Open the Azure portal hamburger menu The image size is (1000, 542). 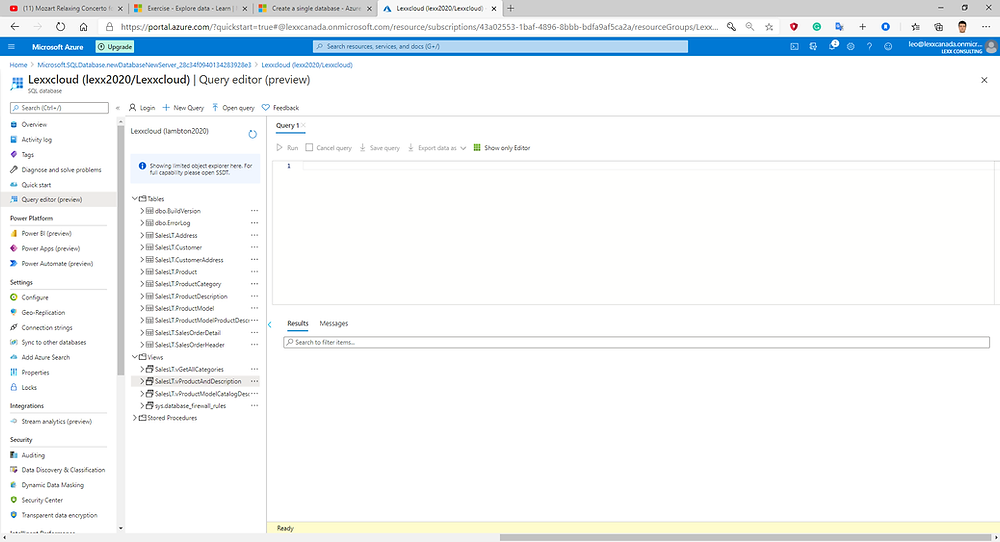[11, 47]
